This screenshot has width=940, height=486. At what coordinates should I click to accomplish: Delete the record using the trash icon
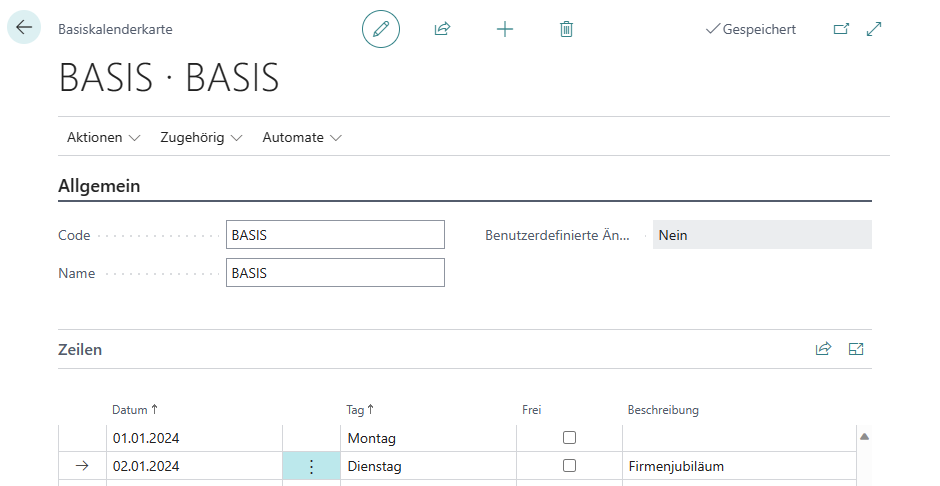pos(566,29)
